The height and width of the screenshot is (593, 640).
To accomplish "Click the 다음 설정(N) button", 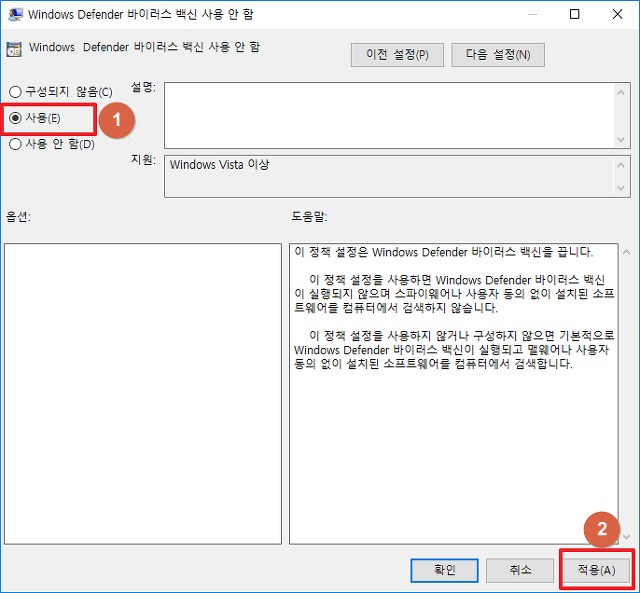I will [x=498, y=55].
